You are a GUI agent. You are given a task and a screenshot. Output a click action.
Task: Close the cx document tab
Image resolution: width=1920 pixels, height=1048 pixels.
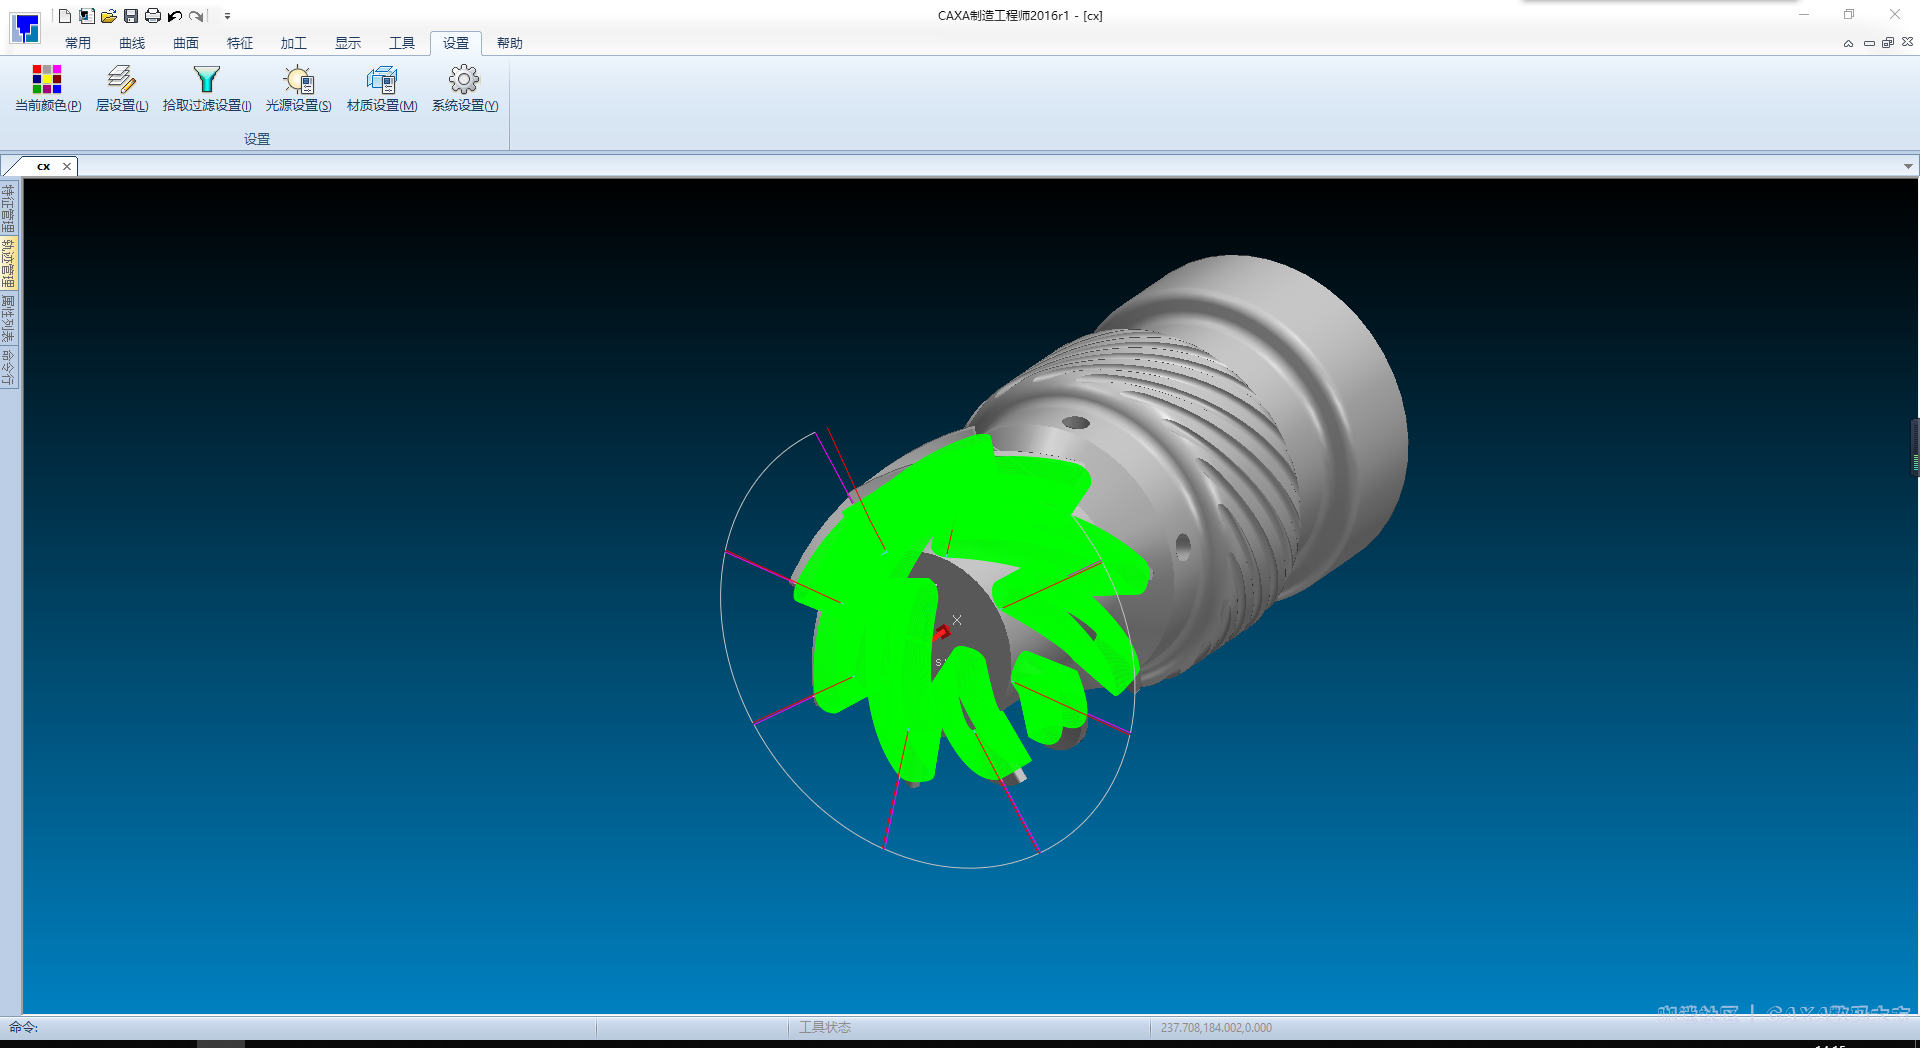tap(67, 166)
